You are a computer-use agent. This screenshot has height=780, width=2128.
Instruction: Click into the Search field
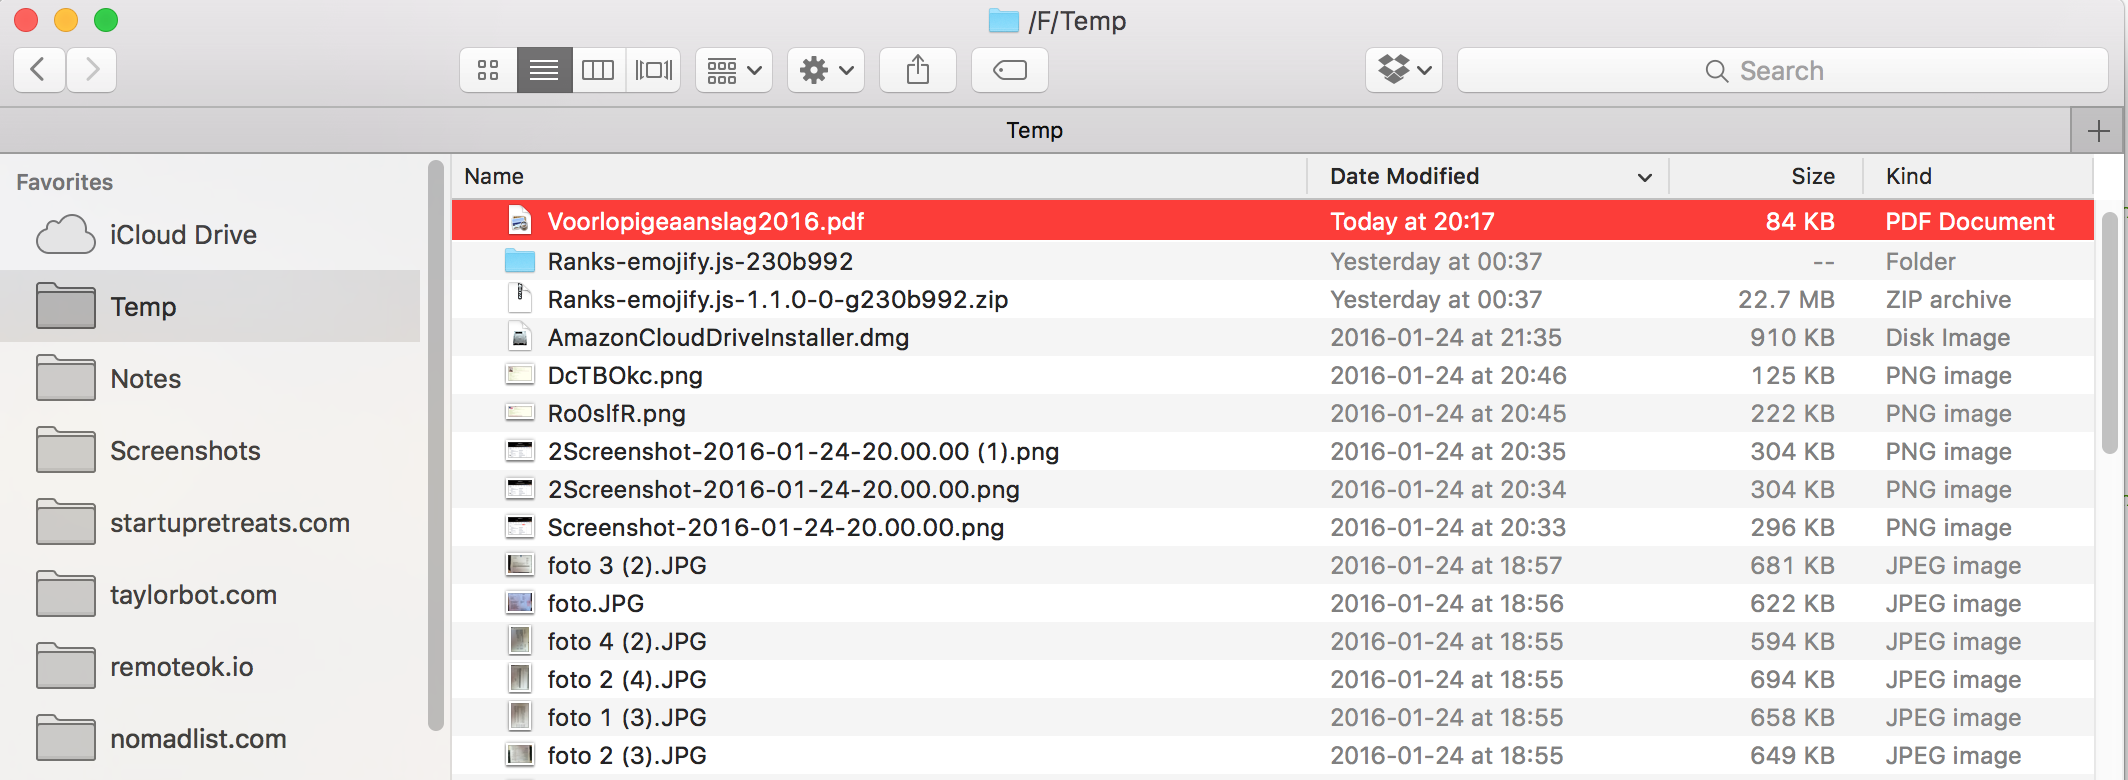tap(1782, 70)
